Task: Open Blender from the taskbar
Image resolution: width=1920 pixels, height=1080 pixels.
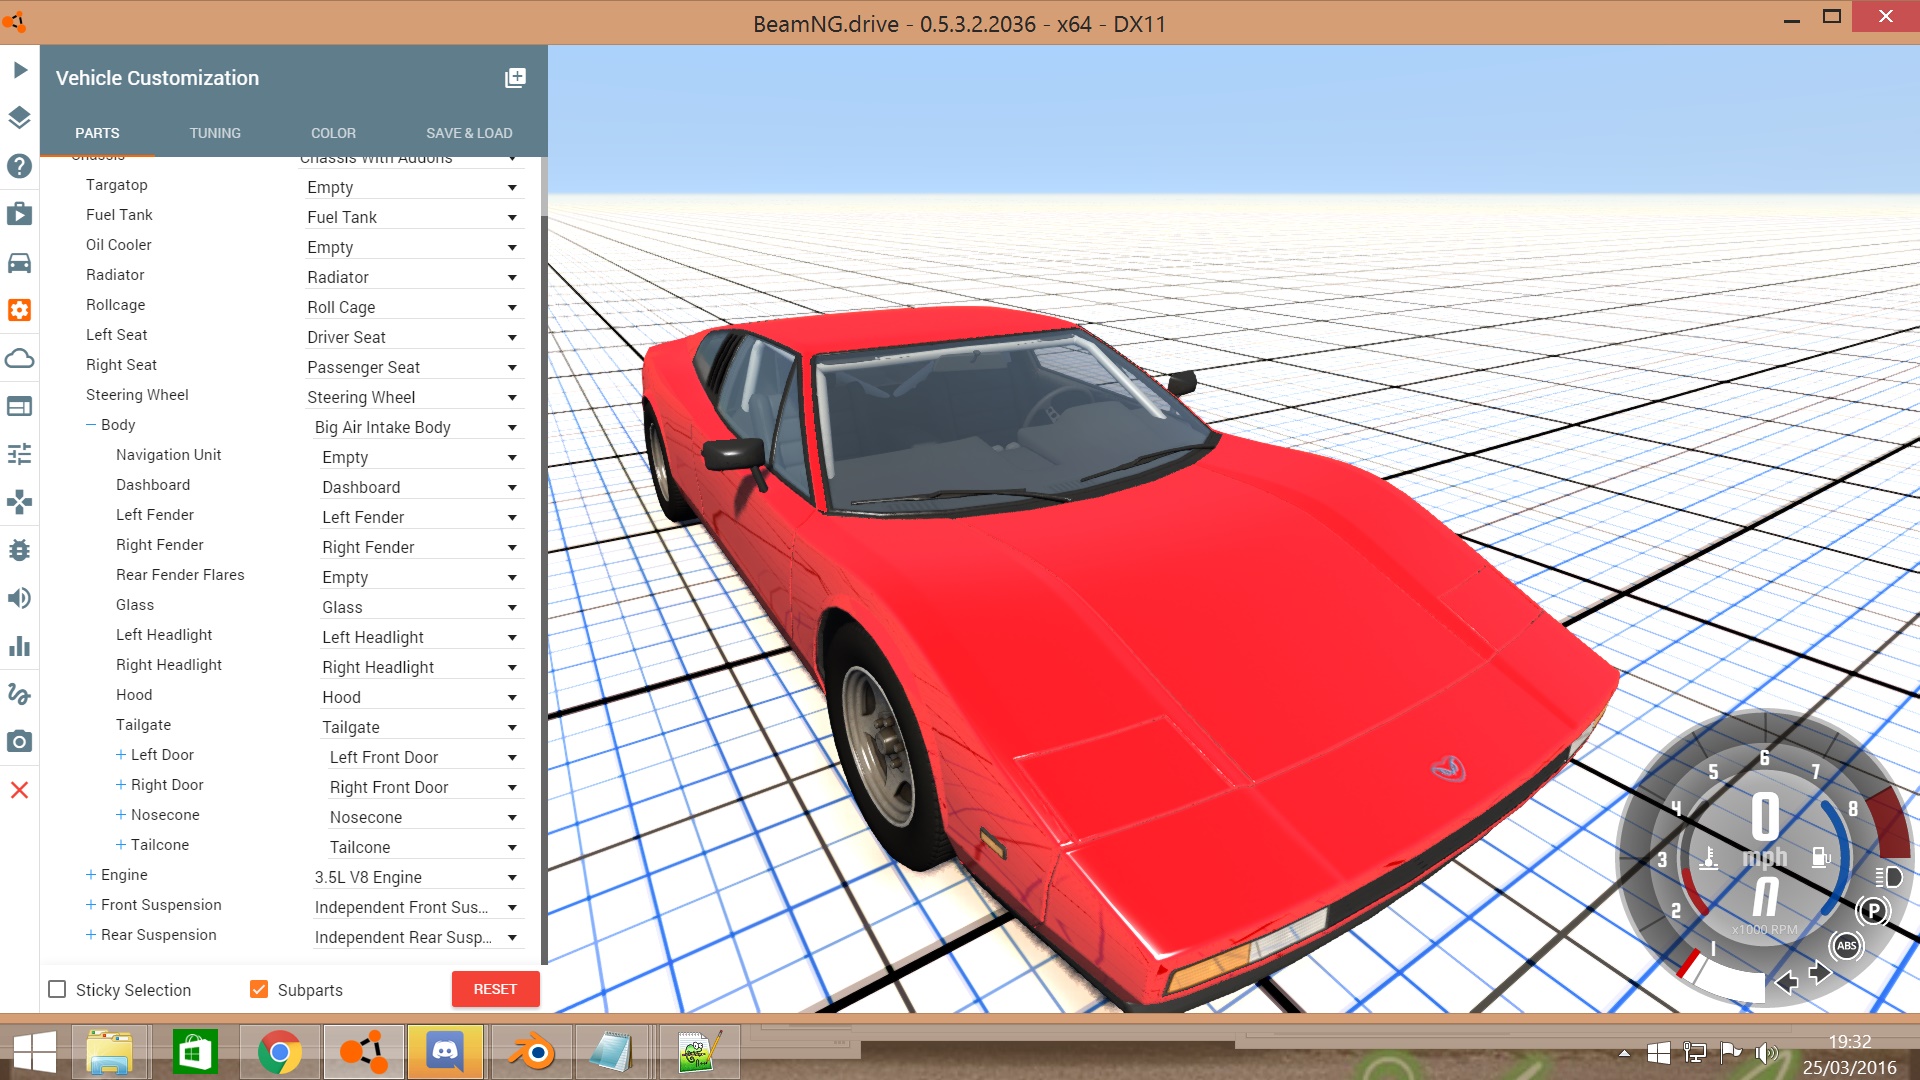Action: [532, 1052]
